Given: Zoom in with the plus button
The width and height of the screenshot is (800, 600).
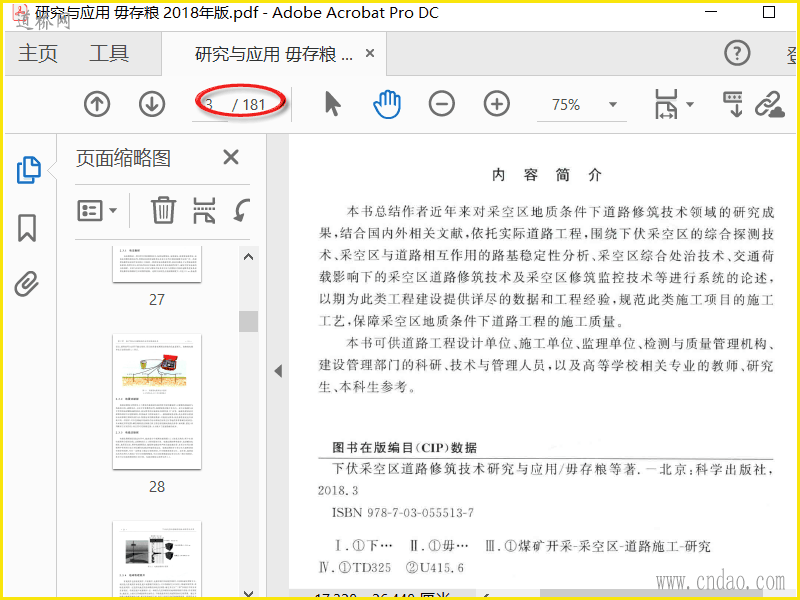Looking at the screenshot, I should (496, 105).
